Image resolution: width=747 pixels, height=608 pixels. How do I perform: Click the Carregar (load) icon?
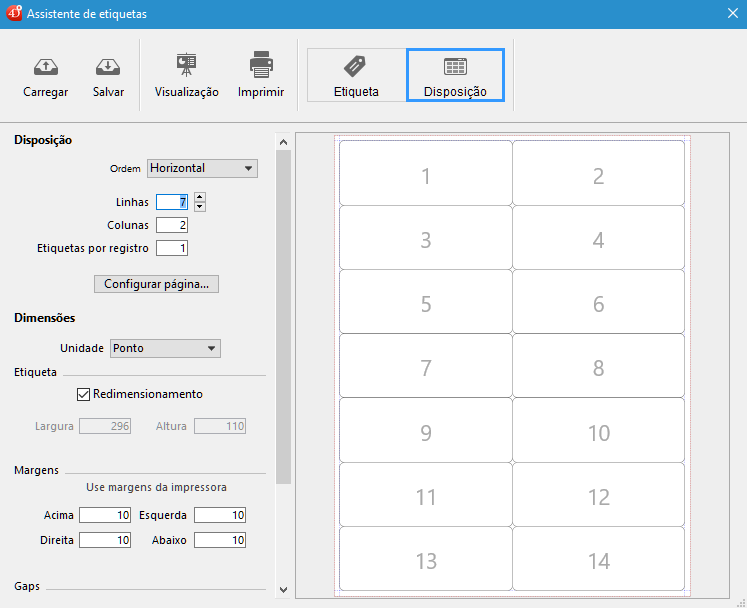pos(45,67)
